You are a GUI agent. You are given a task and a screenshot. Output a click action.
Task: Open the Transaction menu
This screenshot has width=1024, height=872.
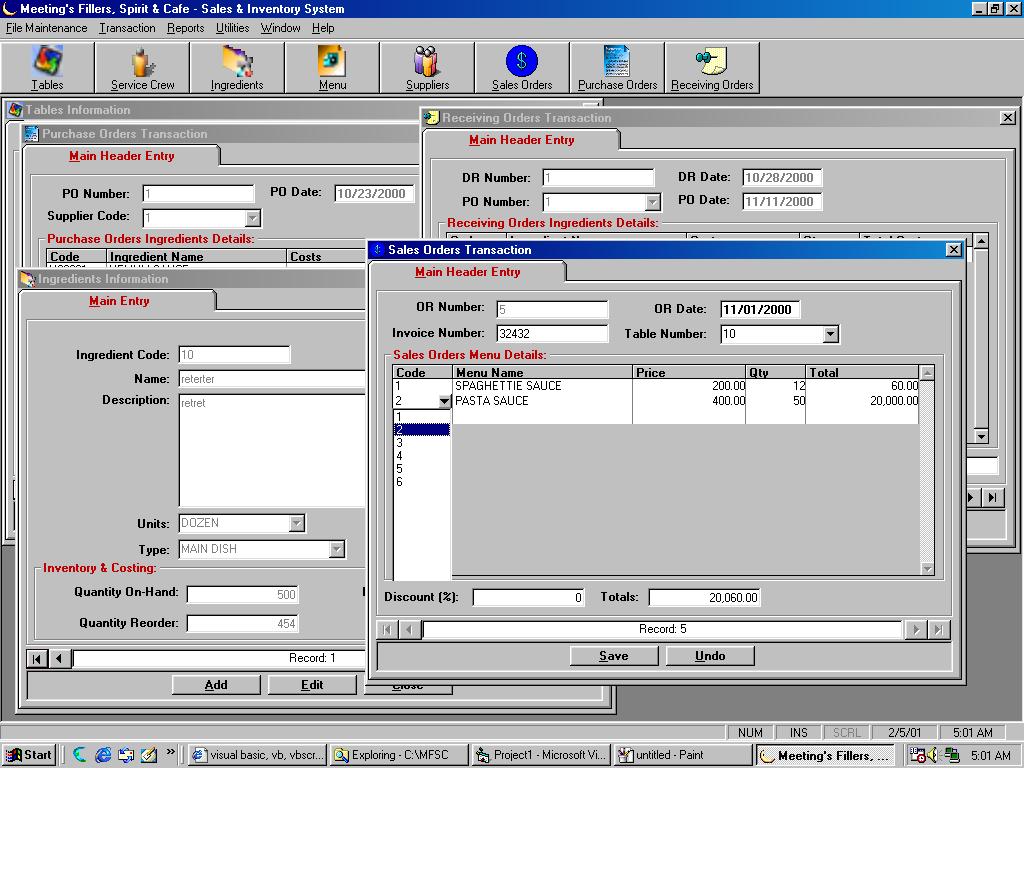(x=127, y=28)
